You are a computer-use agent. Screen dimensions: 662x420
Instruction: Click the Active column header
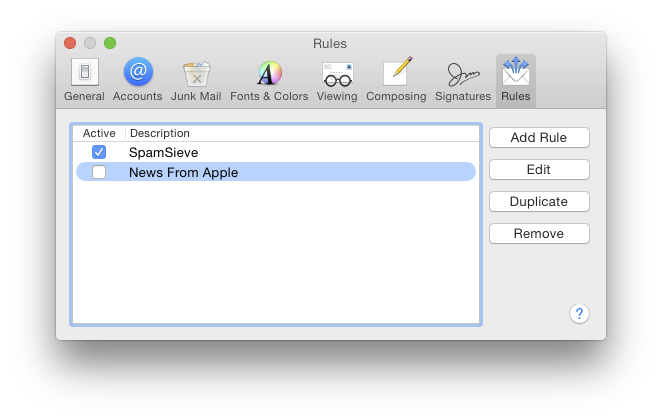point(99,133)
